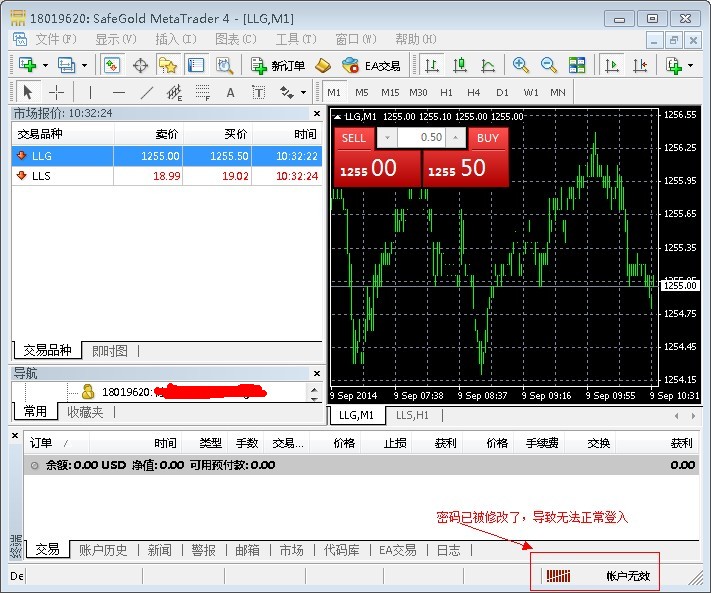Decrease lot volume with down arrow
Screen dimensions: 711x593
tap(387, 137)
